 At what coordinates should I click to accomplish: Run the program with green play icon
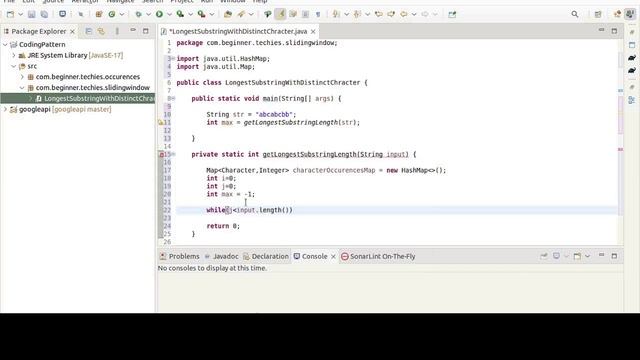(x=159, y=14)
